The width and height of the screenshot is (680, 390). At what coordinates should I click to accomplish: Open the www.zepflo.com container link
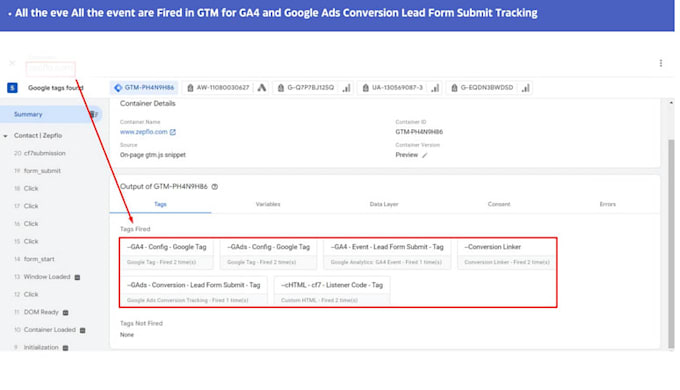point(144,132)
